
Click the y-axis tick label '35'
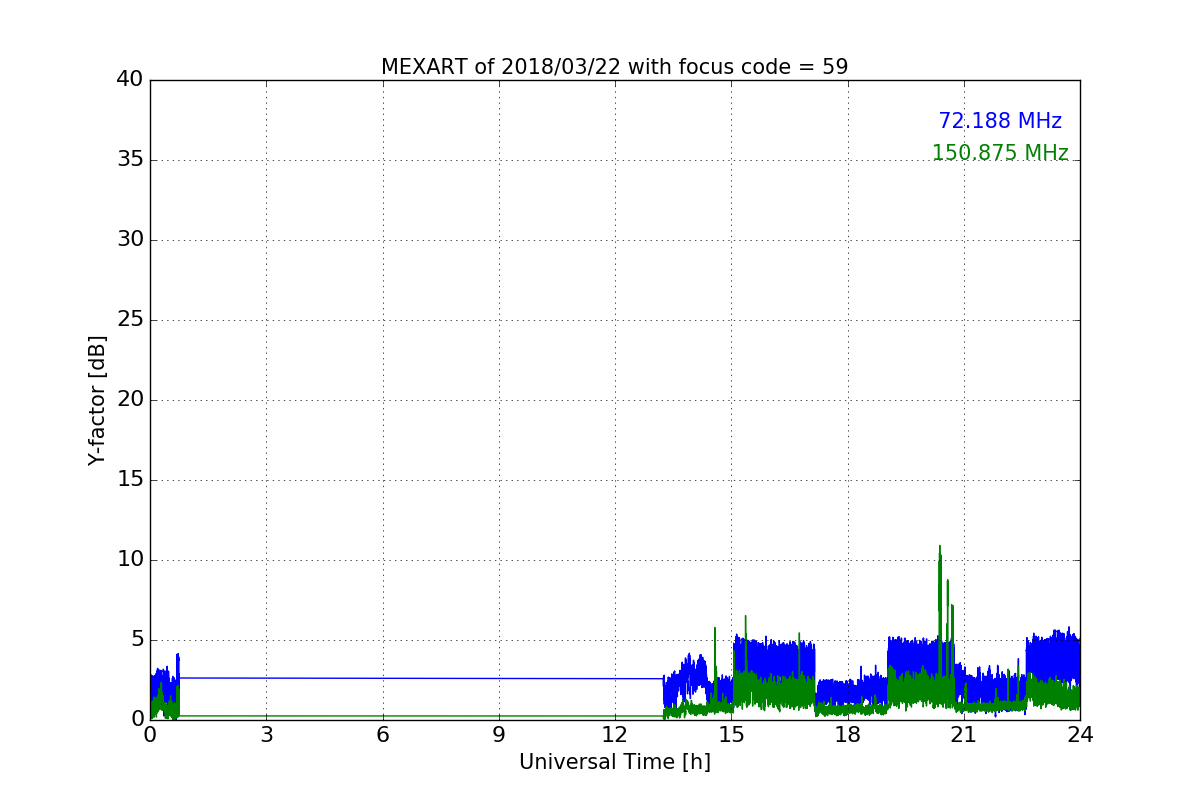tap(130, 160)
